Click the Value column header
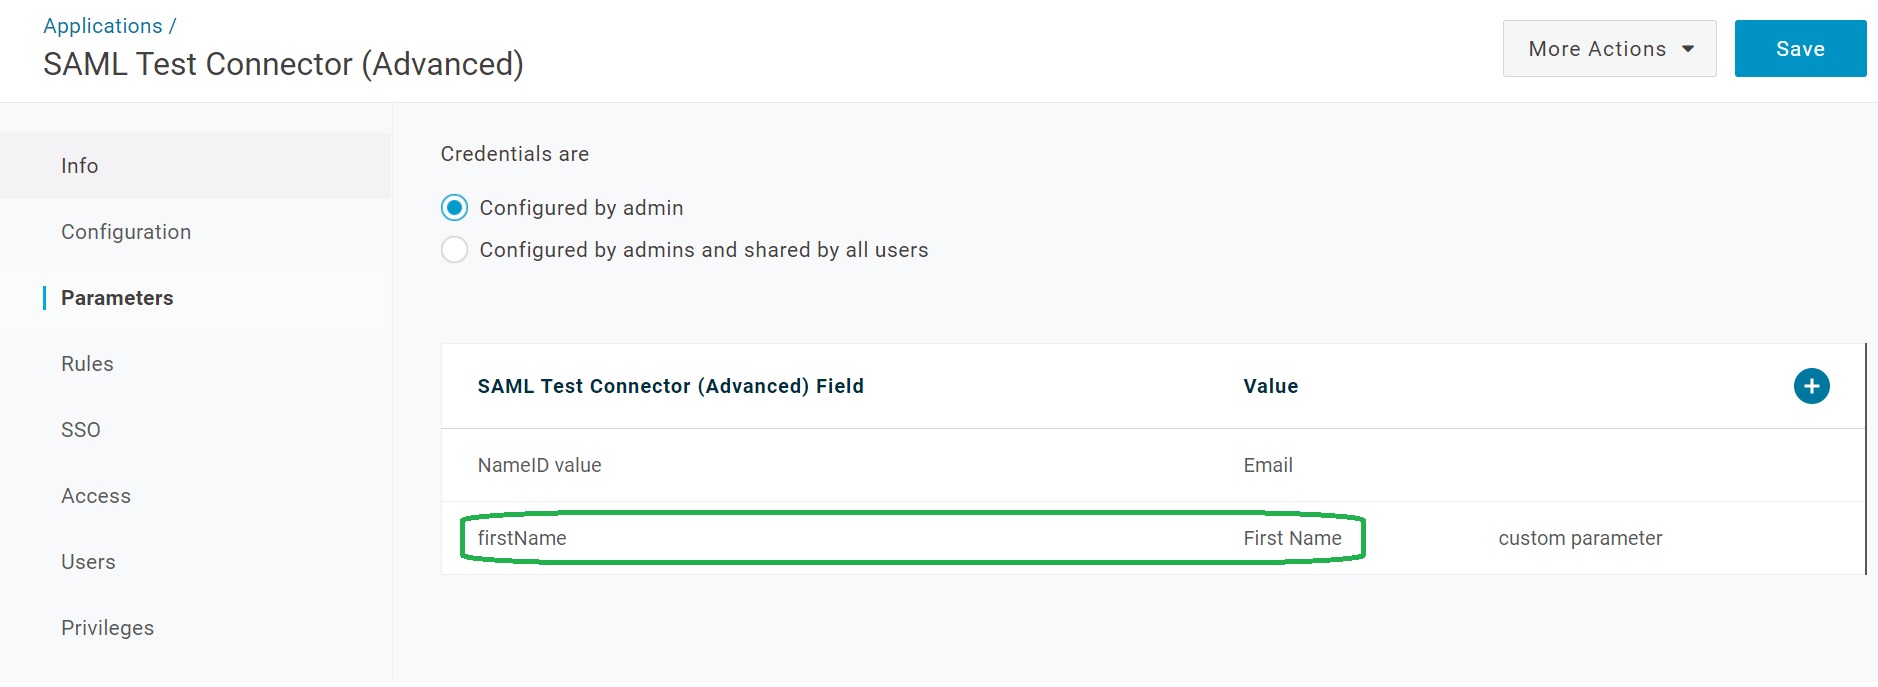 click(1271, 386)
